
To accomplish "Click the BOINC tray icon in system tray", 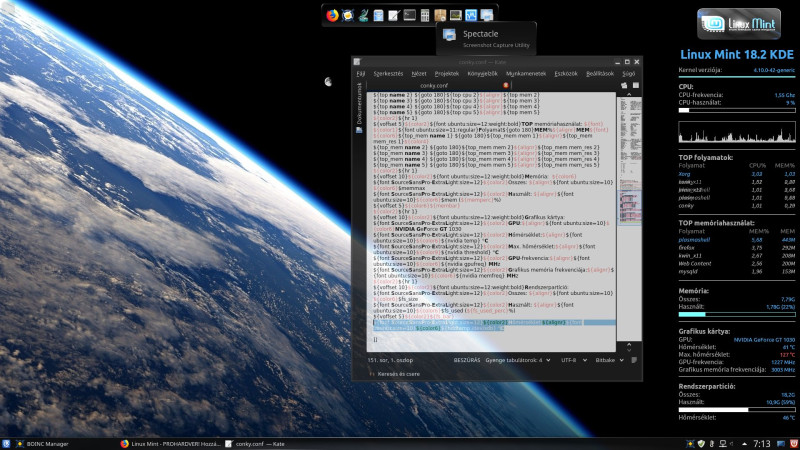I will [690, 444].
